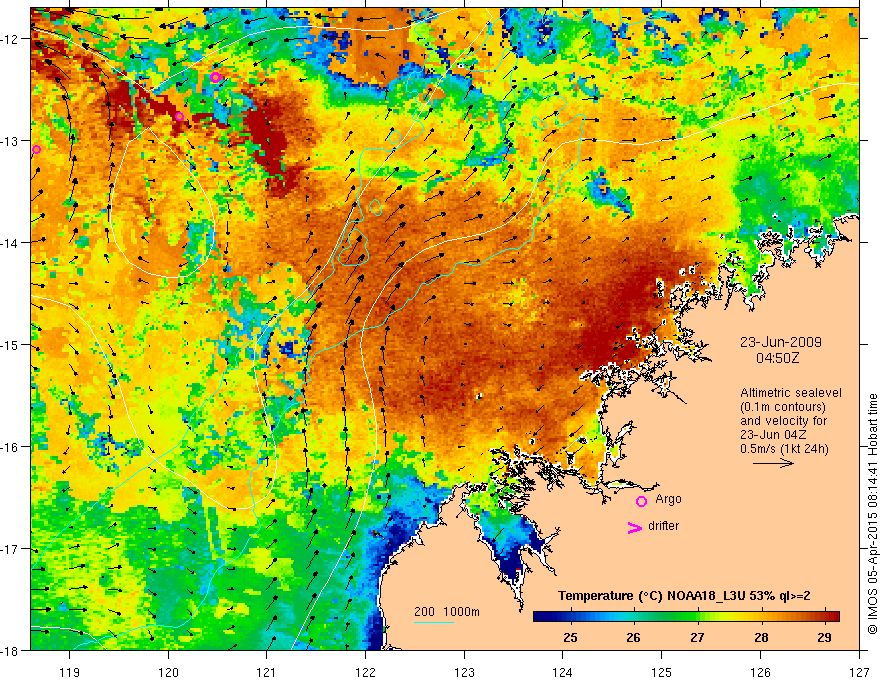Click the longitude axis label '127'
This screenshot has width=880, height=680.
tap(859, 672)
